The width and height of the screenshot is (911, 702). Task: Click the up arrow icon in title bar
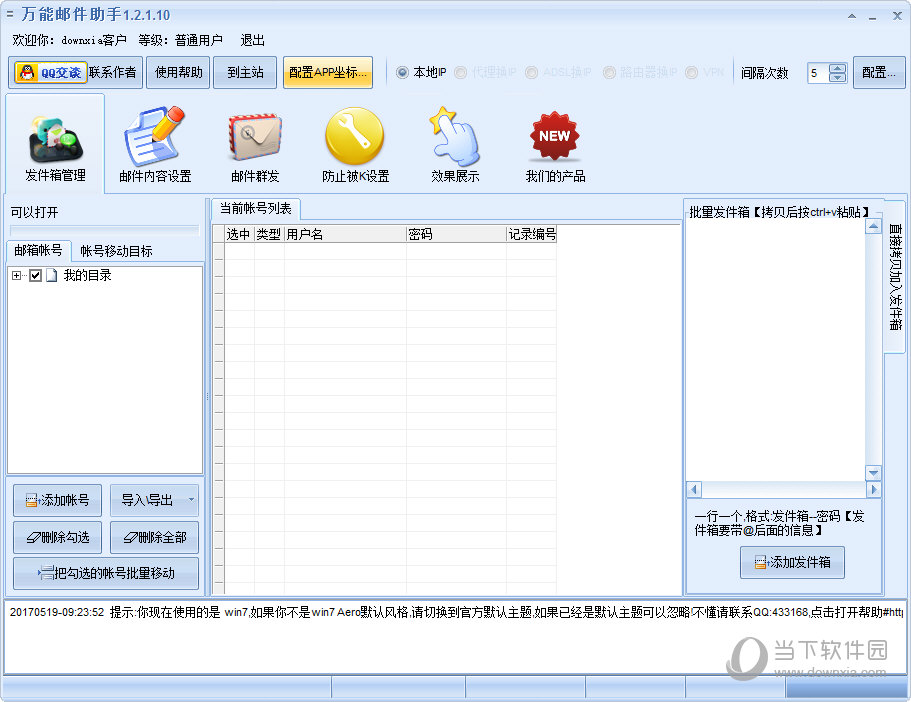coord(852,16)
